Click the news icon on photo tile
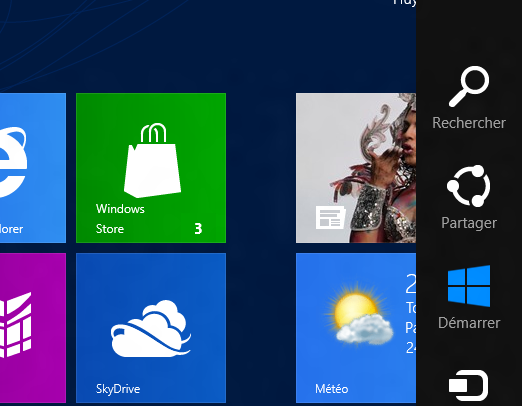 pos(330,218)
